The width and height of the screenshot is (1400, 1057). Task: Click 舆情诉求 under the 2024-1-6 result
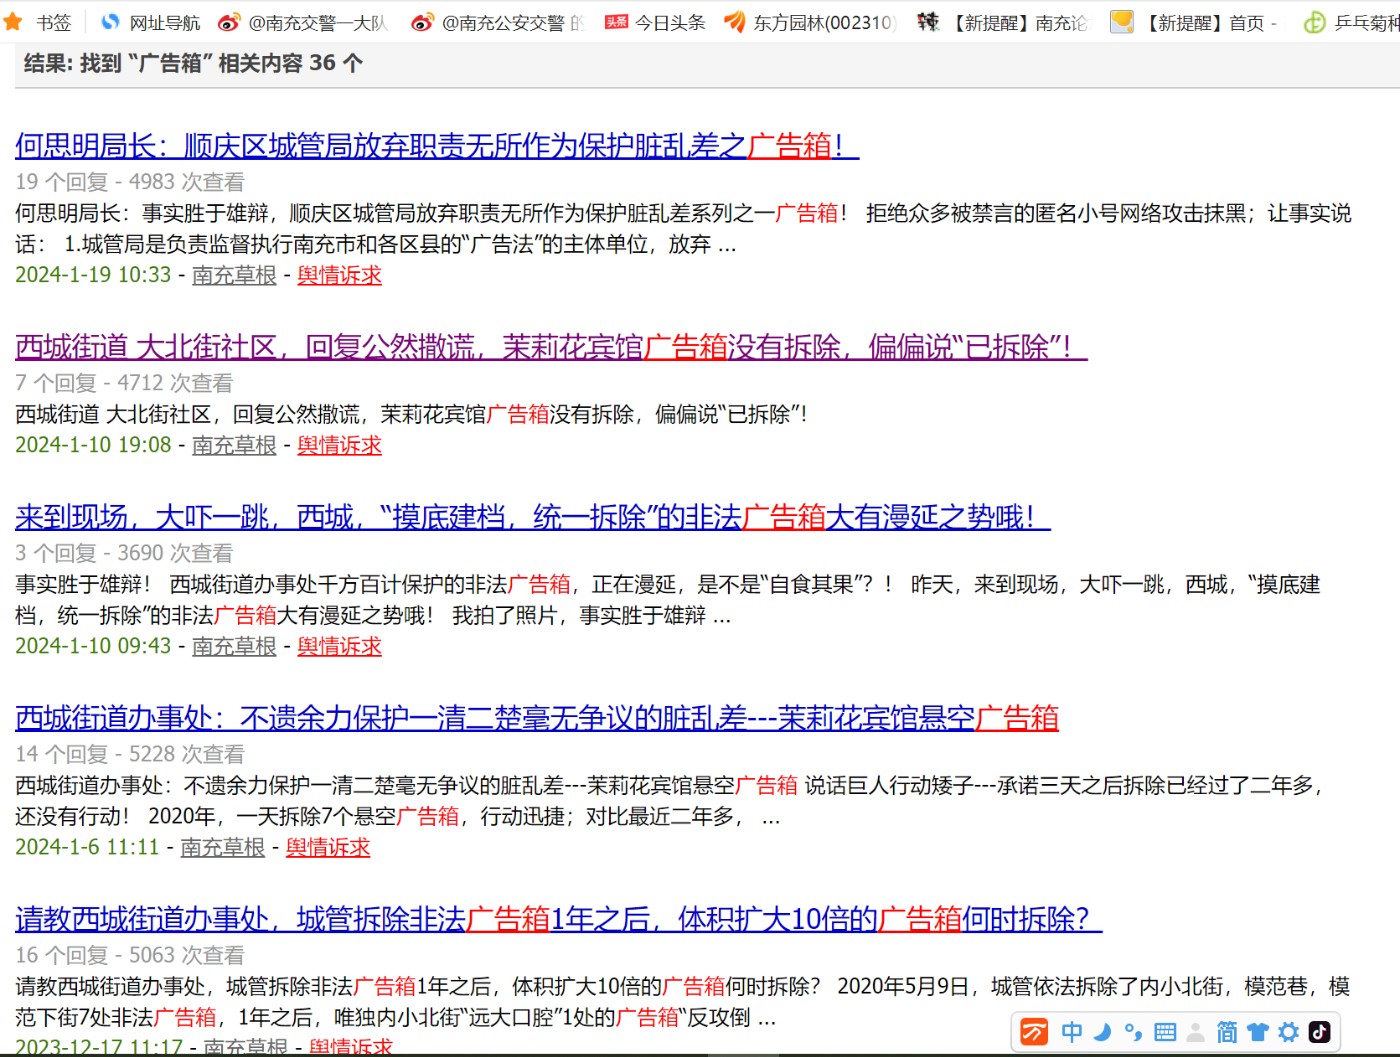[x=328, y=847]
